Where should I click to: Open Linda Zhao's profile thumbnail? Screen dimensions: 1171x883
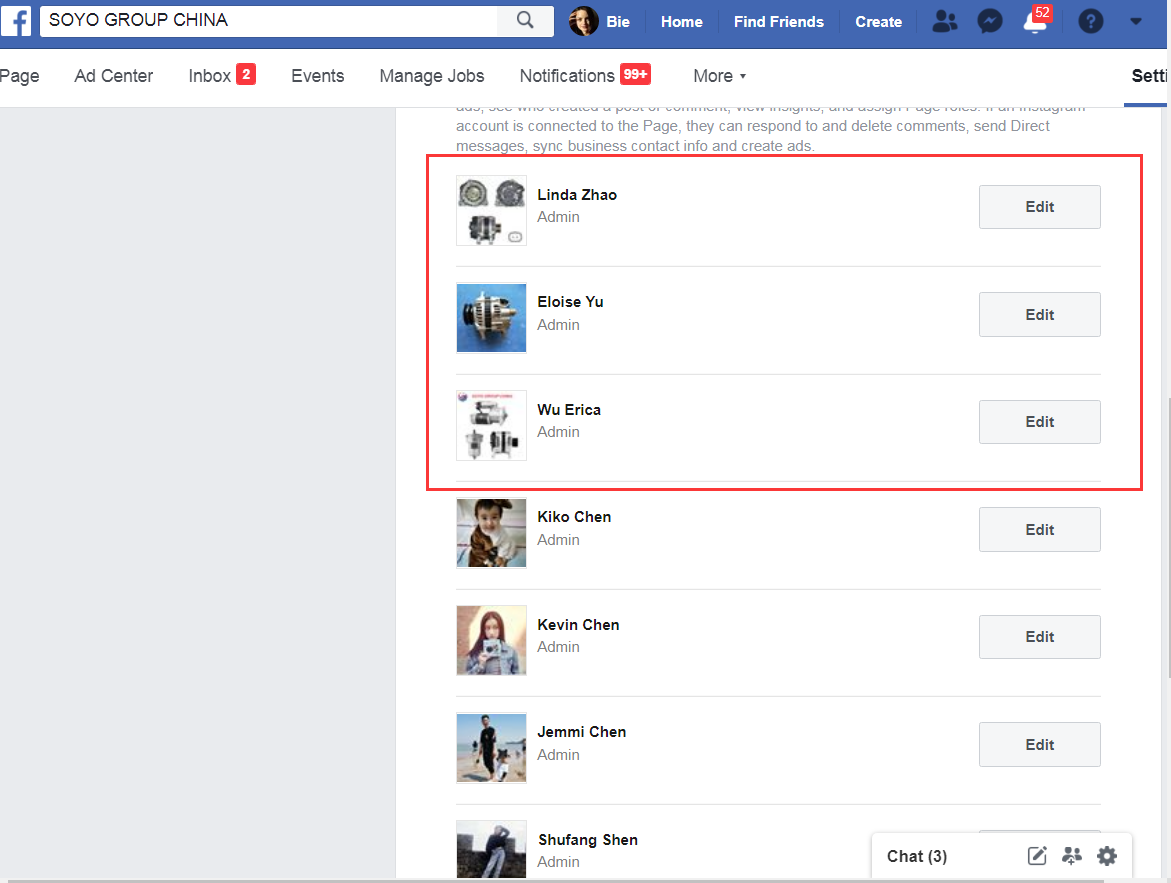pyautogui.click(x=491, y=211)
